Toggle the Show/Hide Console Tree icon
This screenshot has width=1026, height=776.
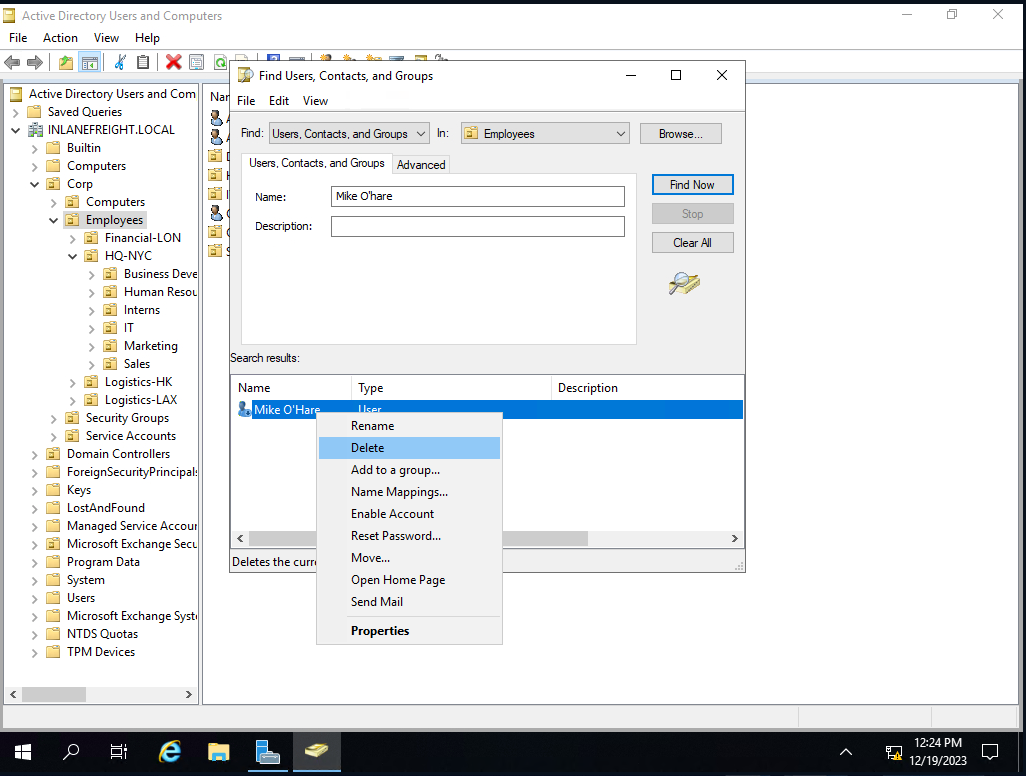pyautogui.click(x=89, y=62)
